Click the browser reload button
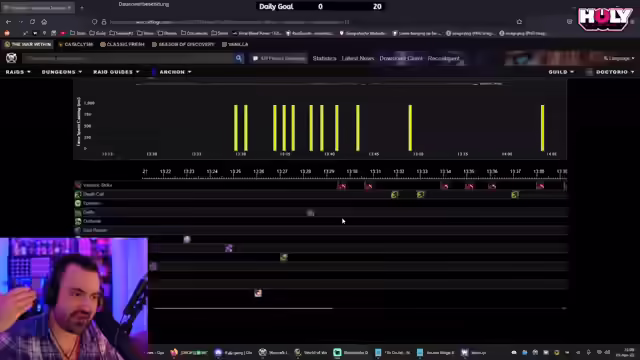The height and width of the screenshot is (360, 640). pyautogui.click(x=32, y=22)
